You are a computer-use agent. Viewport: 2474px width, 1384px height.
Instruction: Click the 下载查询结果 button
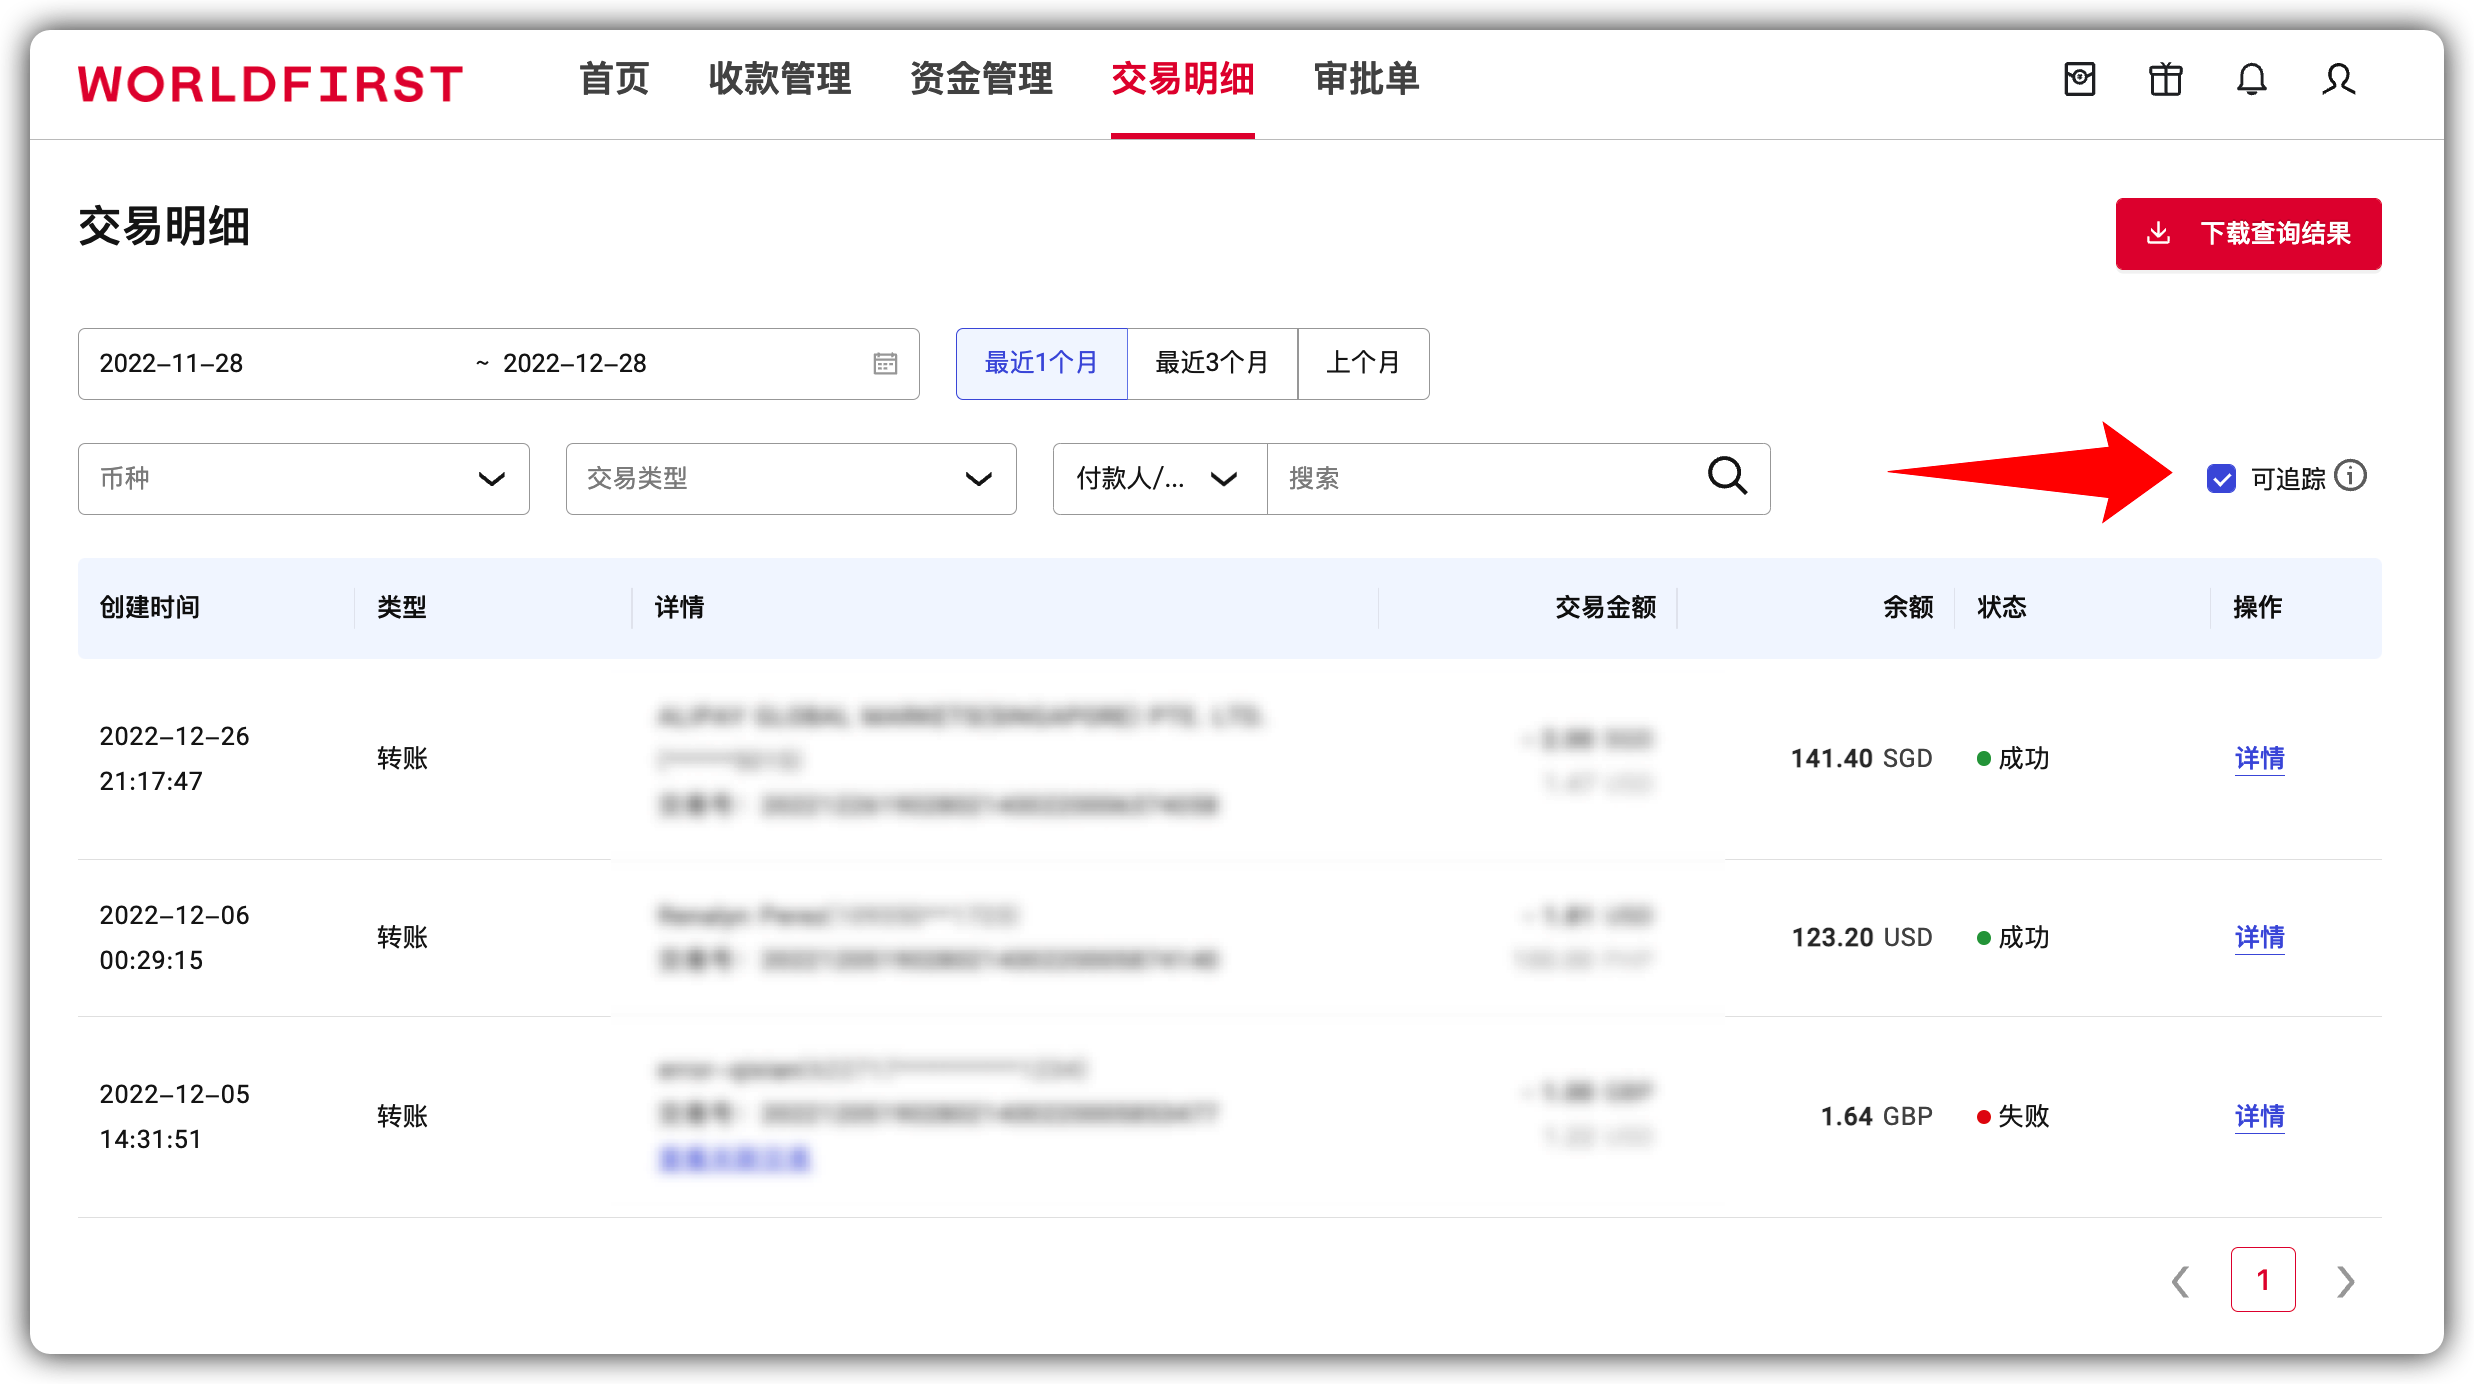(2248, 233)
